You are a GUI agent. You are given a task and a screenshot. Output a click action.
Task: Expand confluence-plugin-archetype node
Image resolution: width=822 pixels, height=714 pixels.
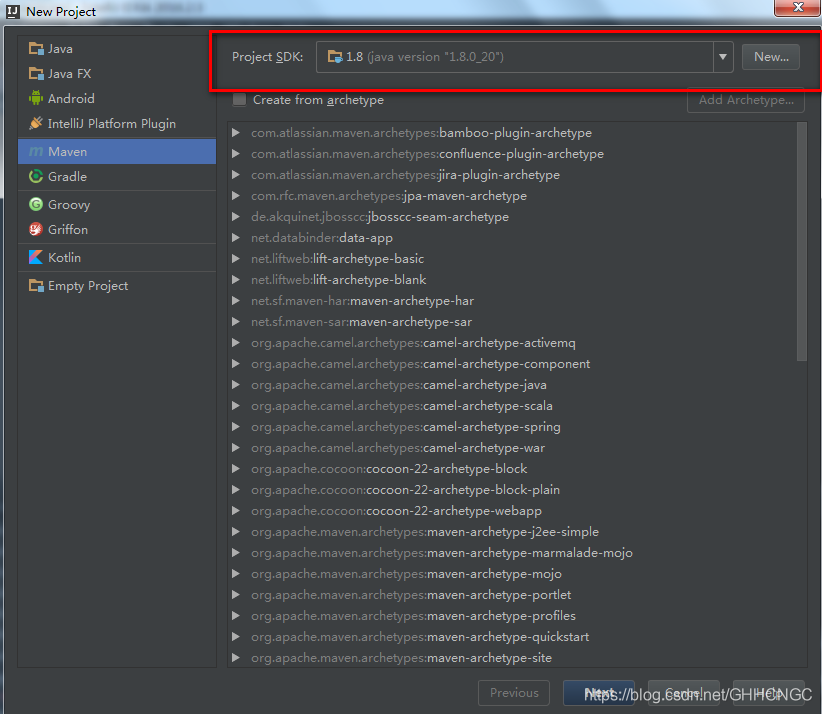tap(236, 154)
